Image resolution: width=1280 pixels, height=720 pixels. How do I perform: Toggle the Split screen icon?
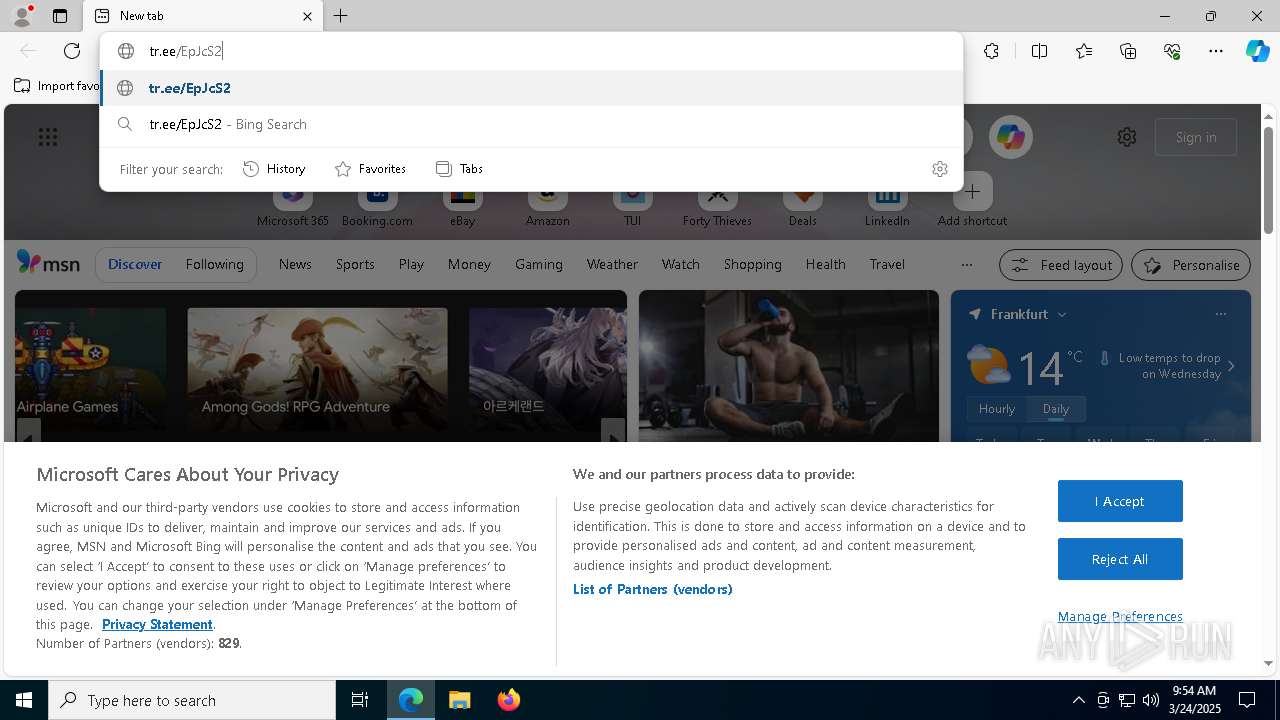[x=1039, y=51]
